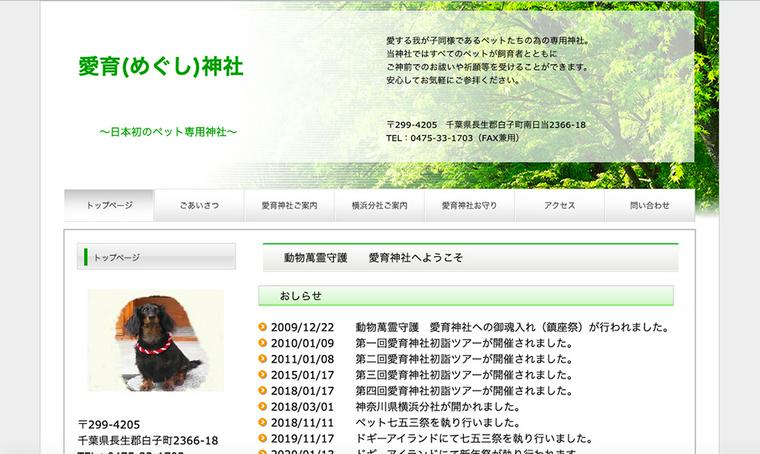The width and height of the screenshot is (760, 454).
Task: Click orange bullet icon beside 2009/12/22 entry
Action: tap(263, 327)
